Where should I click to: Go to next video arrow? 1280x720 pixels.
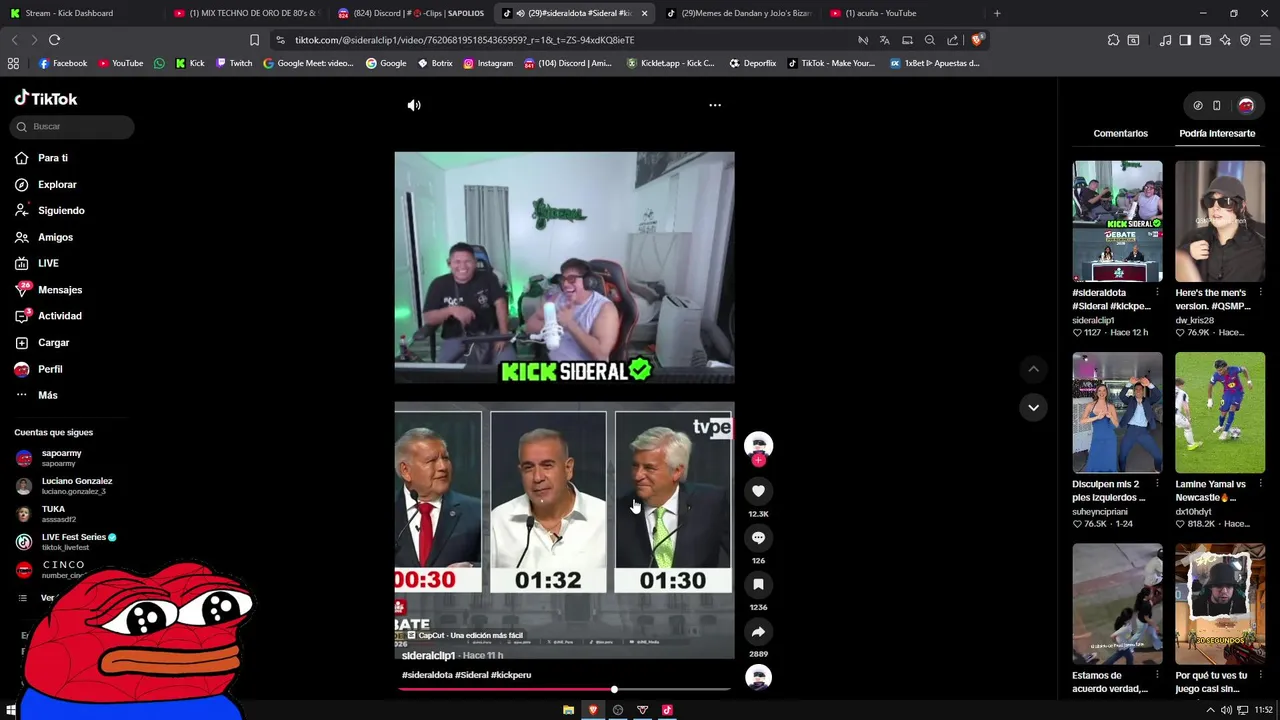coord(1033,407)
